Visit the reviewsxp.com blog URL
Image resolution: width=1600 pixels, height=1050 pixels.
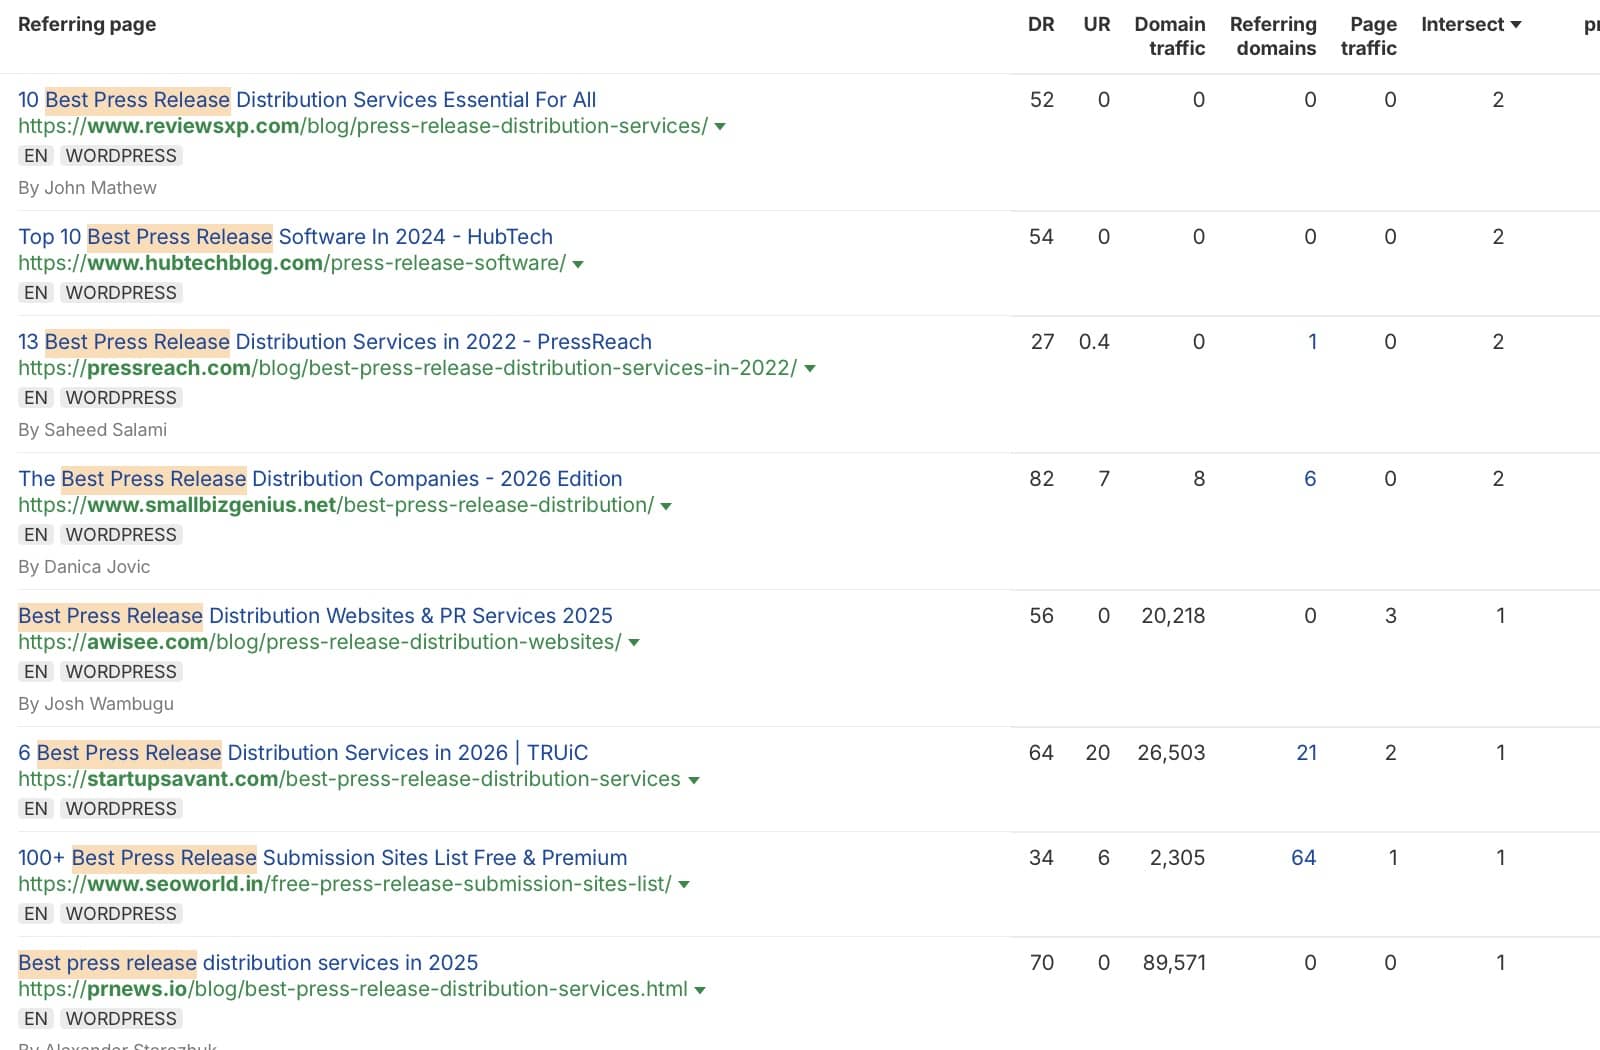point(363,126)
